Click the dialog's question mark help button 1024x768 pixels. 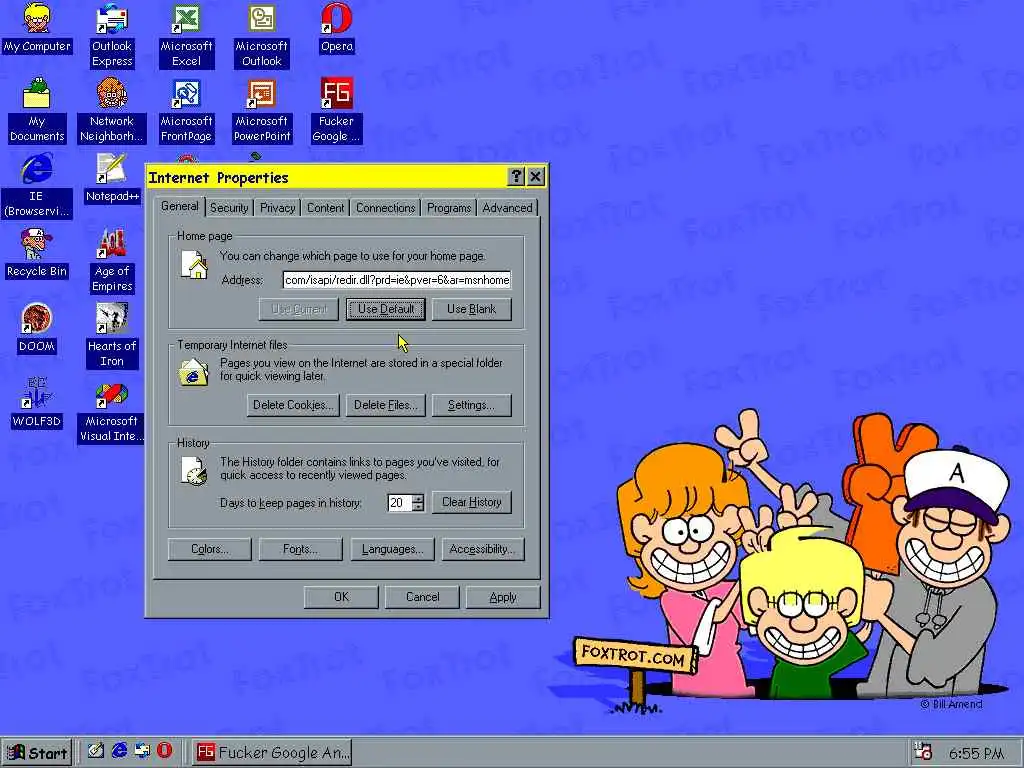[x=516, y=176]
